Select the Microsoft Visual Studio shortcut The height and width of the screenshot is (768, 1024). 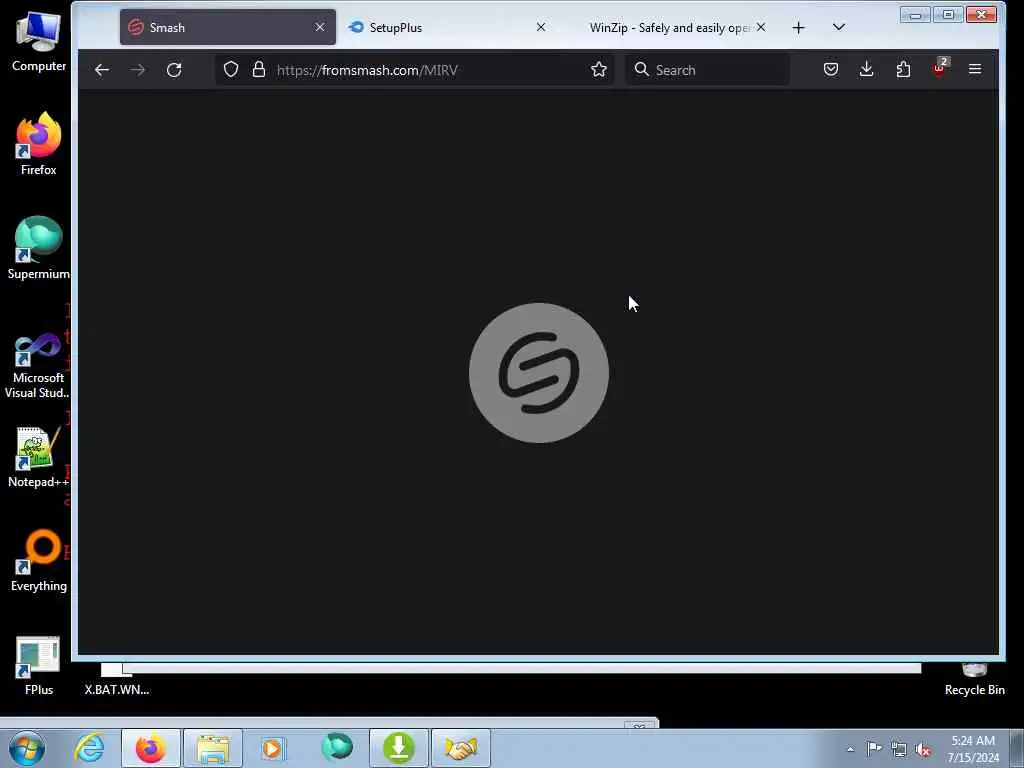point(39,366)
